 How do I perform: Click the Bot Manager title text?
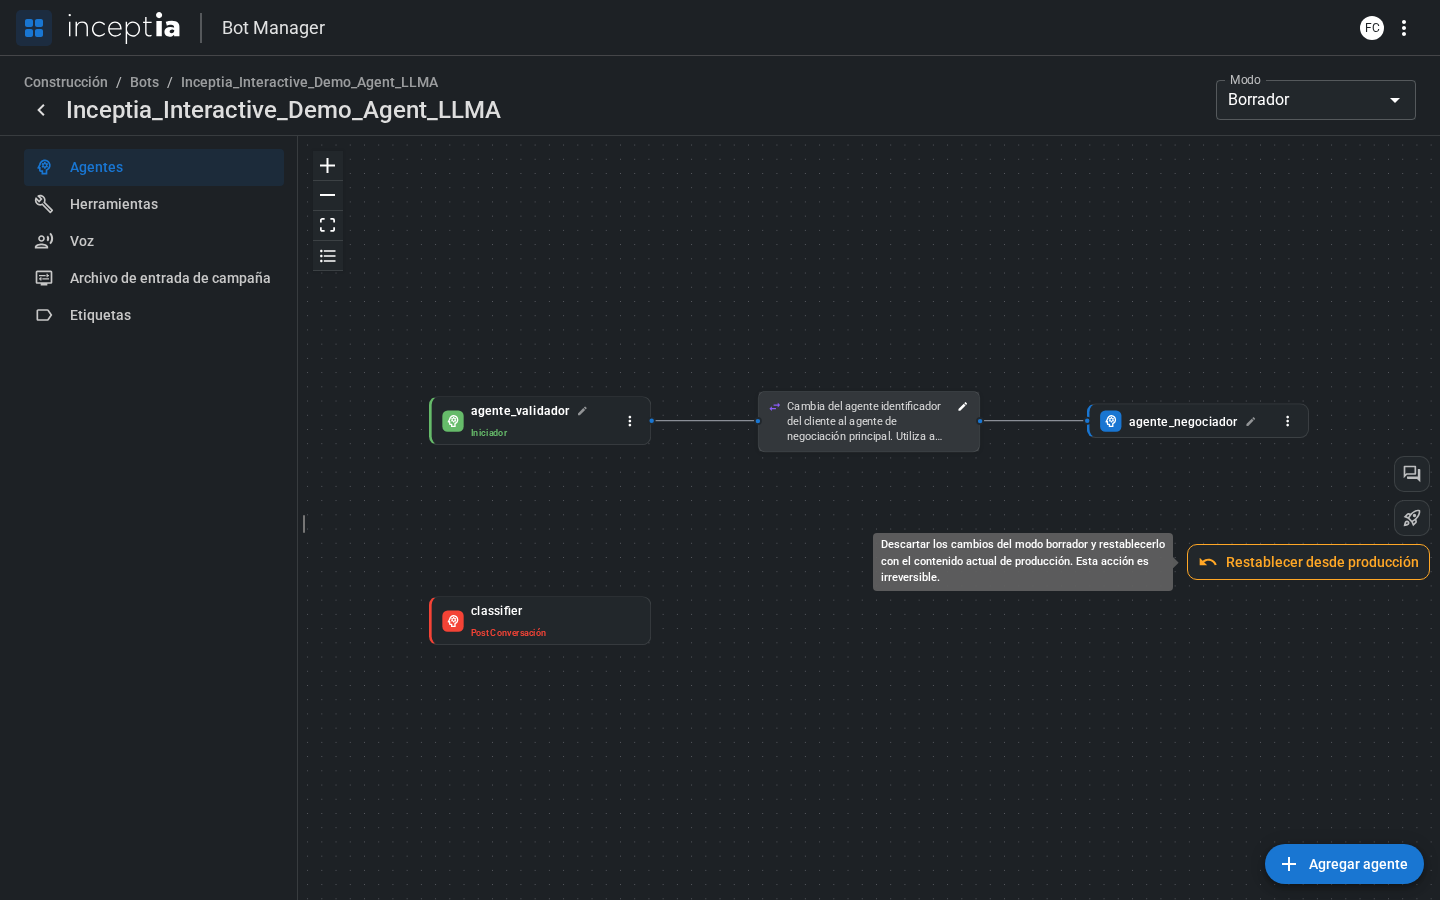pyautogui.click(x=273, y=28)
